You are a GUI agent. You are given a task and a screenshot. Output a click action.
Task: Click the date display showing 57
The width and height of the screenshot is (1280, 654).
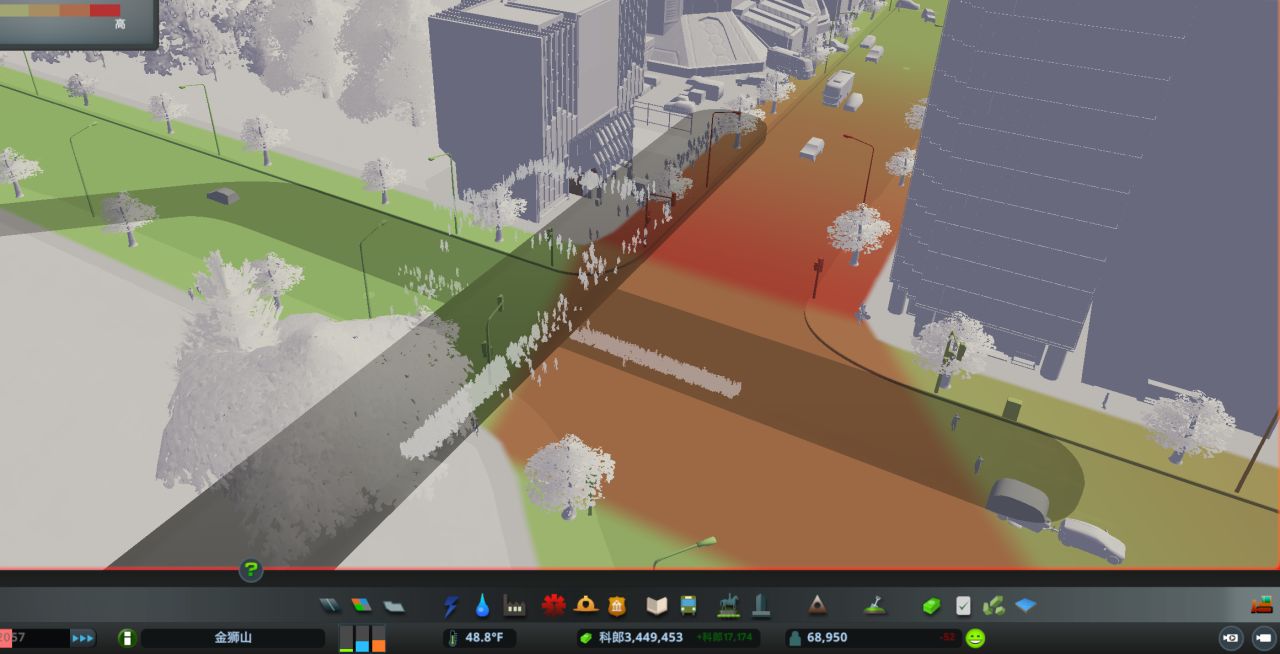point(35,637)
